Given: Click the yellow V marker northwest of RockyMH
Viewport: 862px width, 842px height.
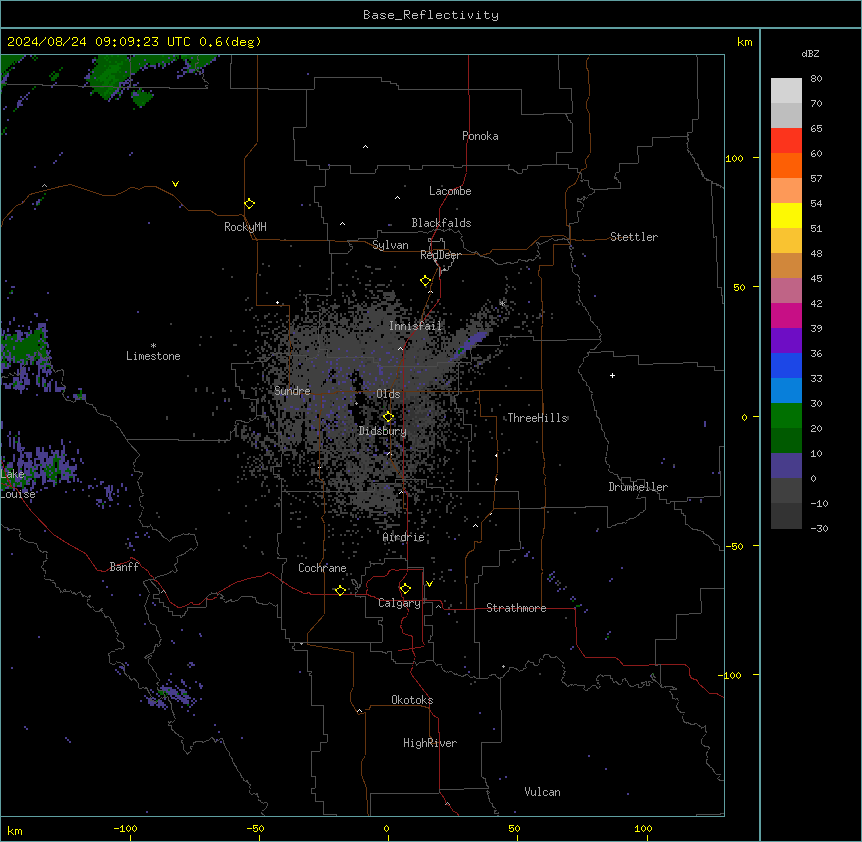Looking at the screenshot, I should 175,184.
